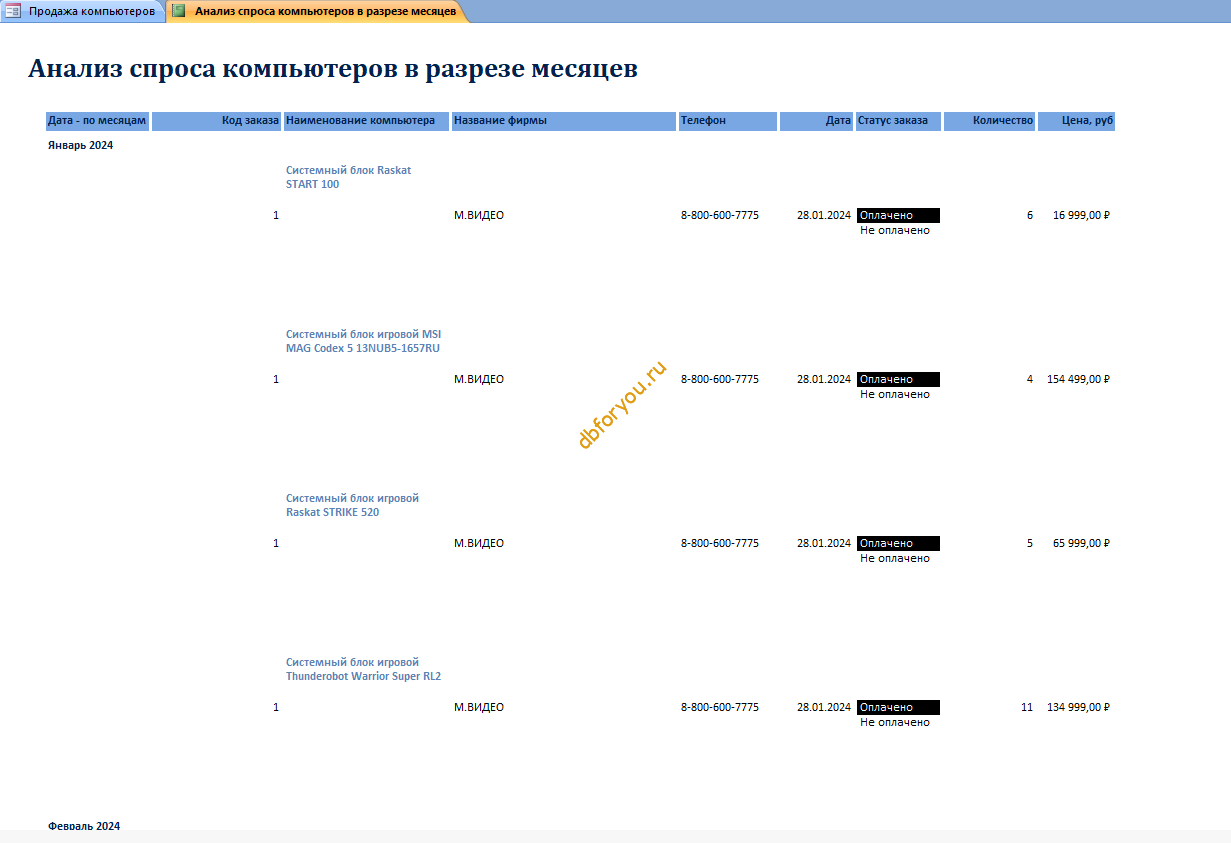Click the Цена, руб column header

coord(1076,121)
